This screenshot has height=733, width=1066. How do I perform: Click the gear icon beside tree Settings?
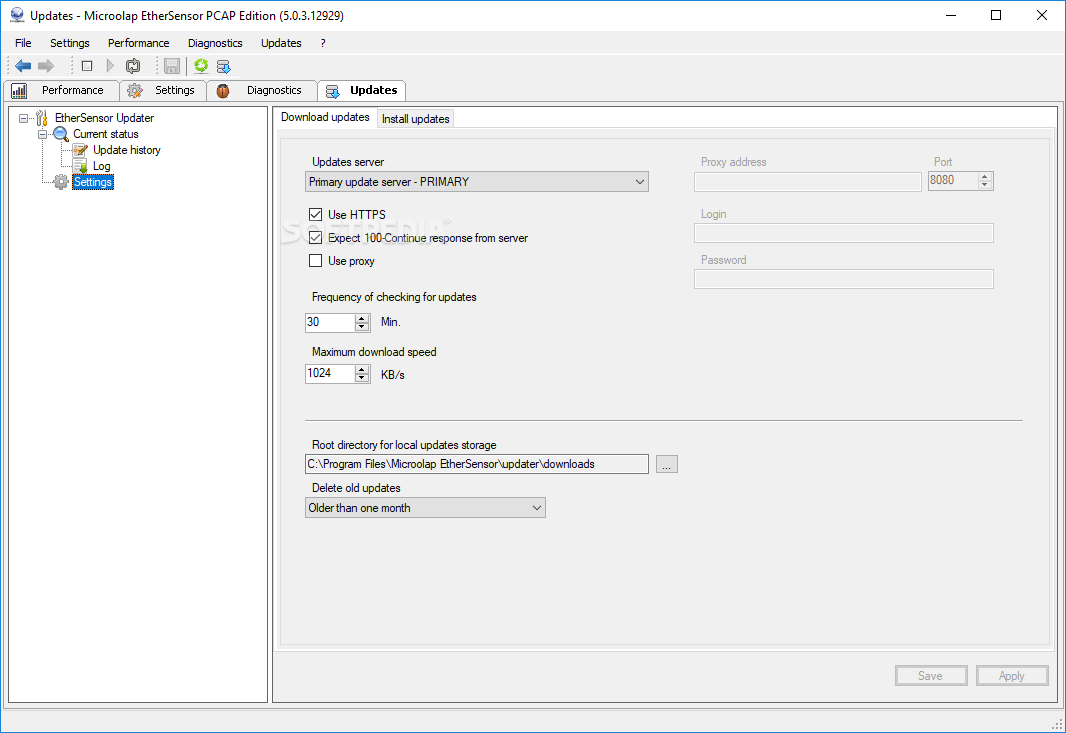point(61,182)
